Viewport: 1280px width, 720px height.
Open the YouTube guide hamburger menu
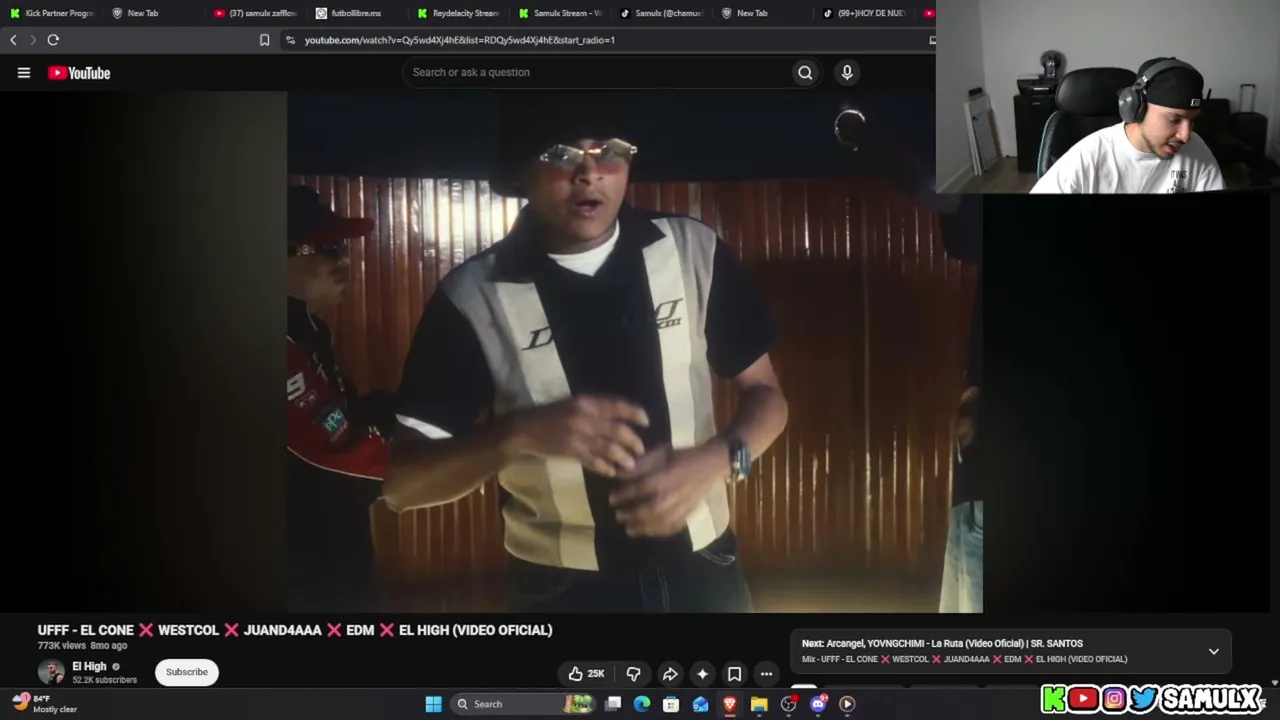coord(24,72)
